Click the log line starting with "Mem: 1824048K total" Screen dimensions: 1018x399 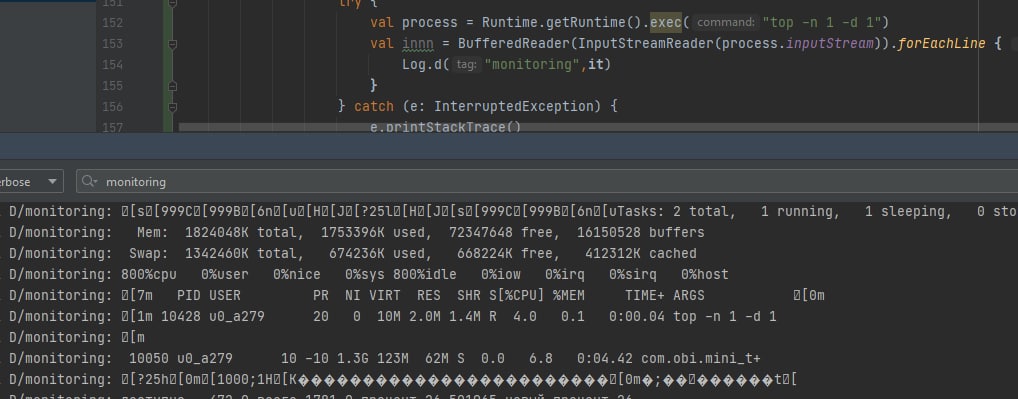coord(356,232)
